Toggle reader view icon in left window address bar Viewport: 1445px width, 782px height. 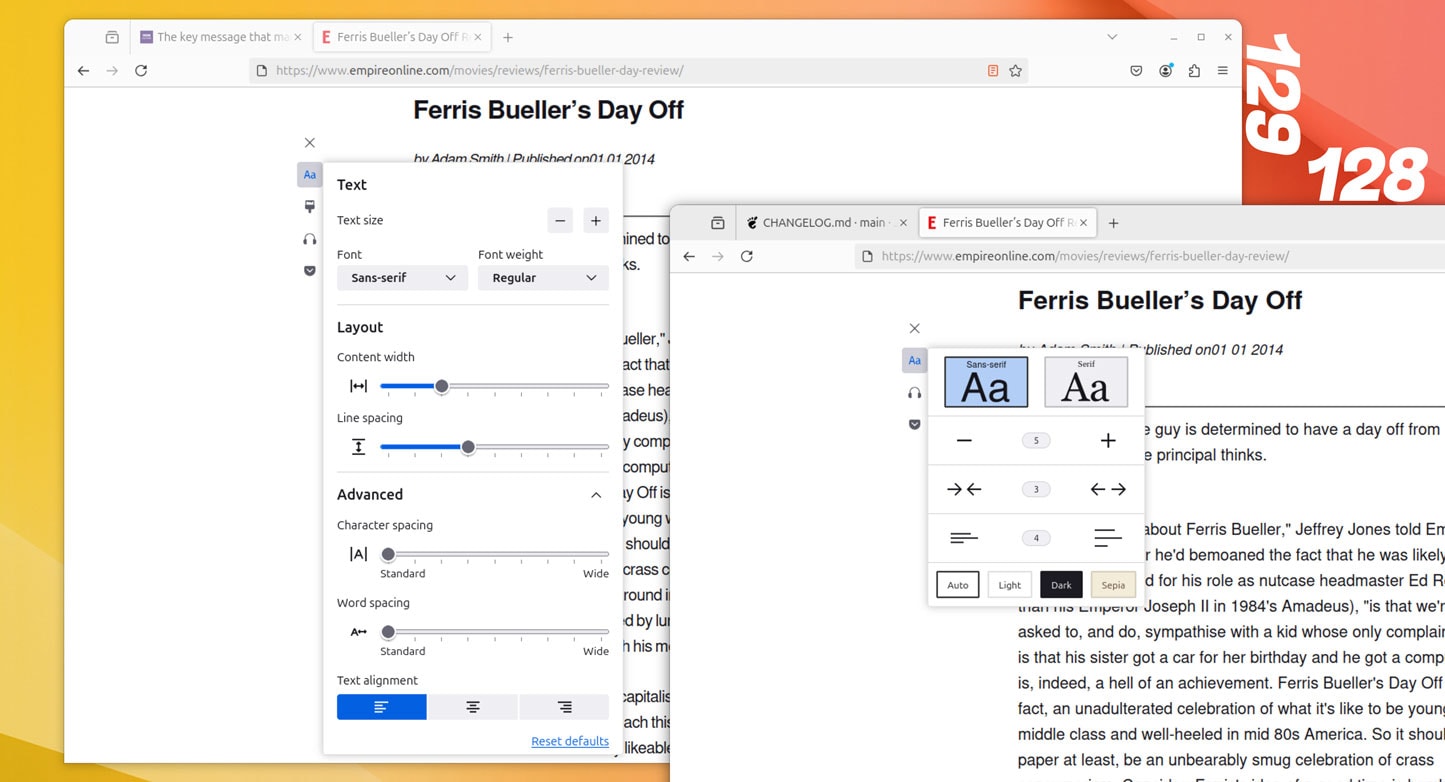click(993, 71)
